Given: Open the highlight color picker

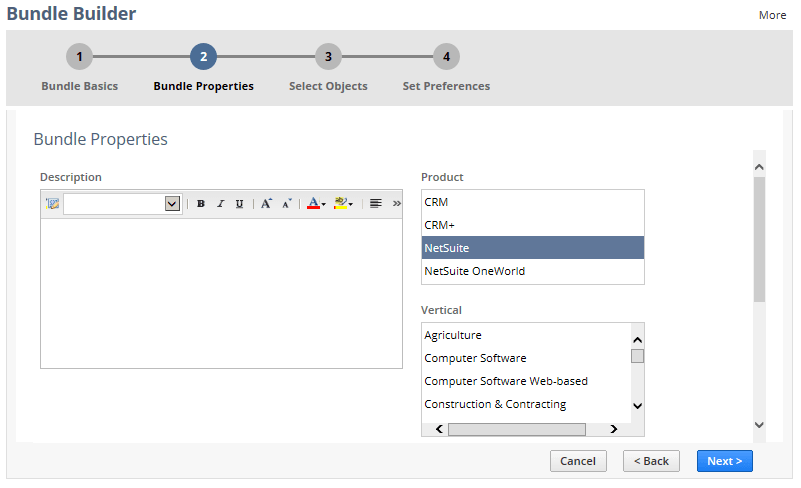Looking at the screenshot, I should tap(343, 203).
